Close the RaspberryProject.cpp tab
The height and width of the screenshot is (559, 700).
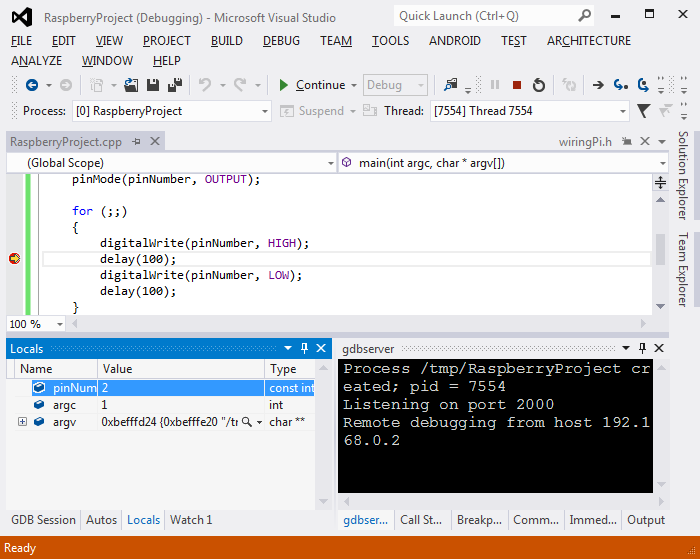tap(155, 142)
